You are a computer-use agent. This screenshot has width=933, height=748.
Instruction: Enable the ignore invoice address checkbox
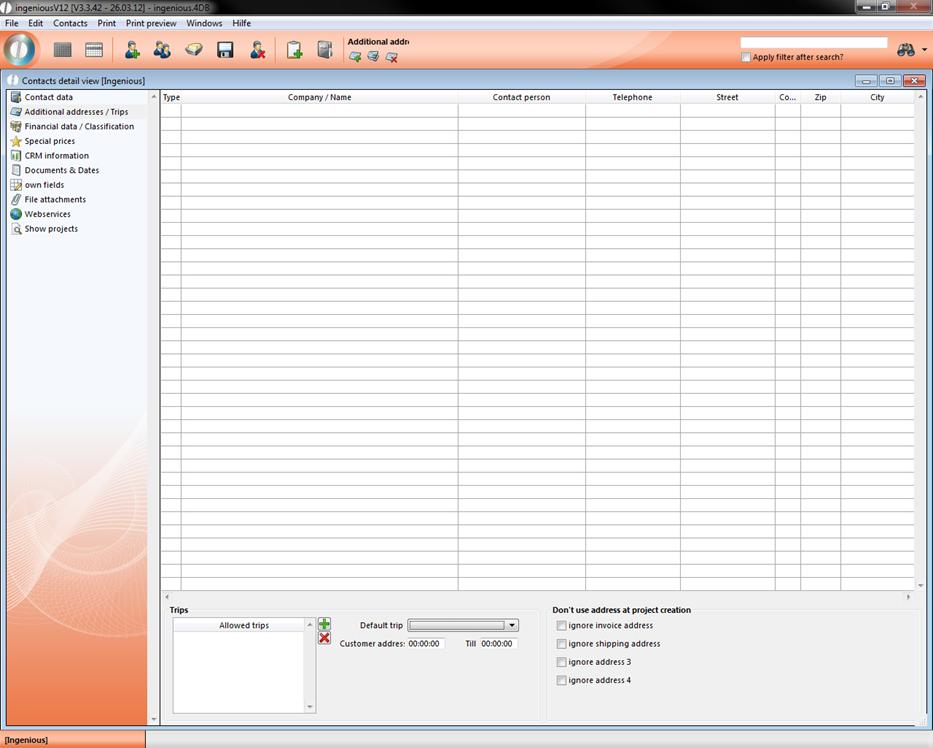[561, 626]
